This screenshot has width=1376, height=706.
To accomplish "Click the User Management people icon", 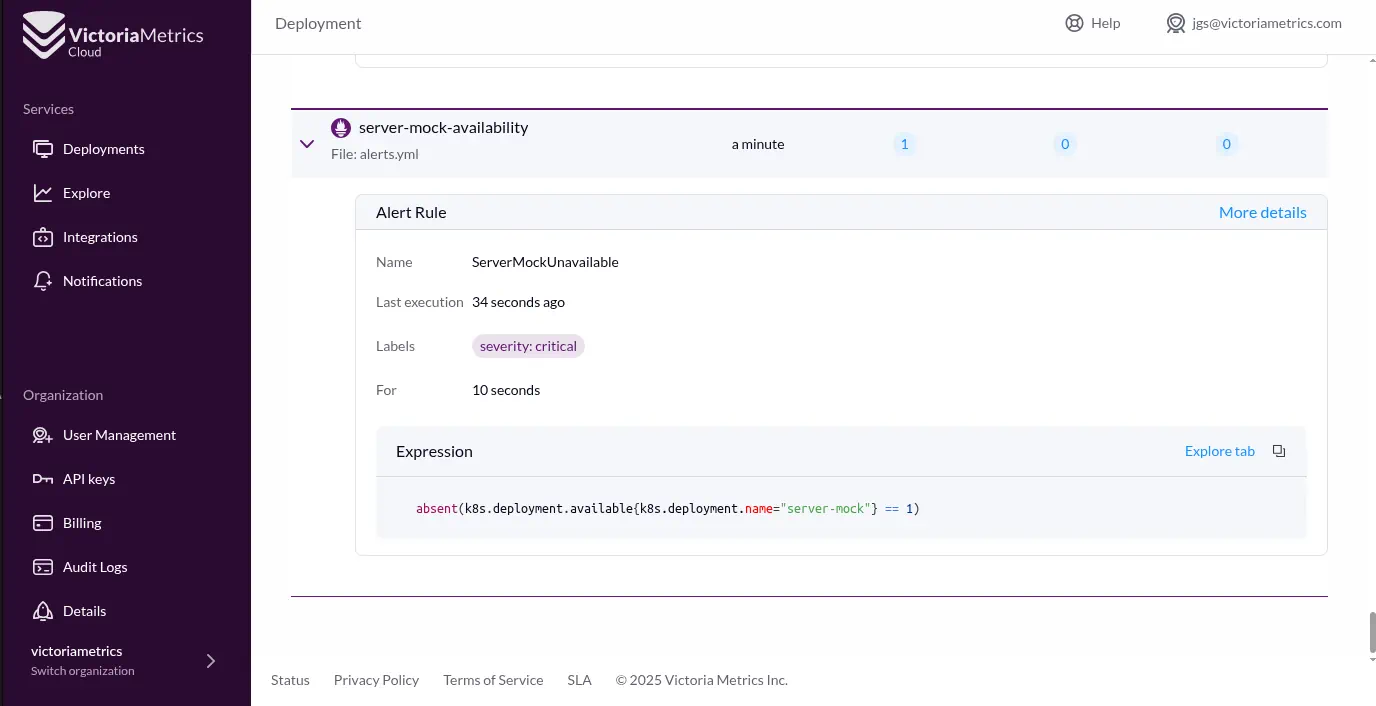I will pos(43,435).
